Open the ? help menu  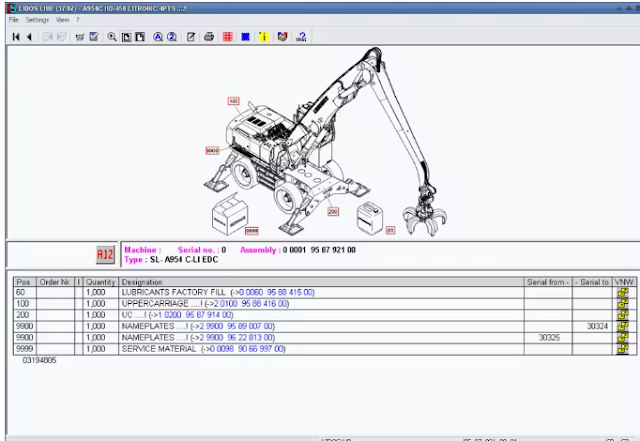click(78, 20)
